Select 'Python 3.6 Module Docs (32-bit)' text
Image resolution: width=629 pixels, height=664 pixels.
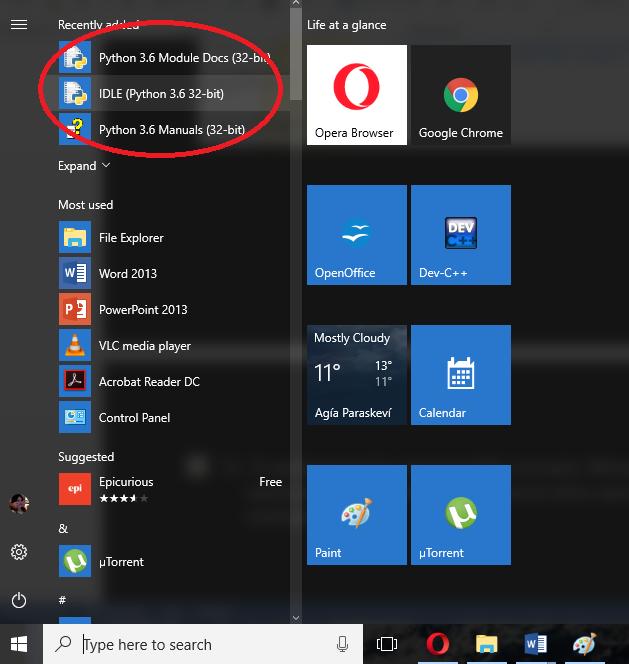[x=184, y=58]
